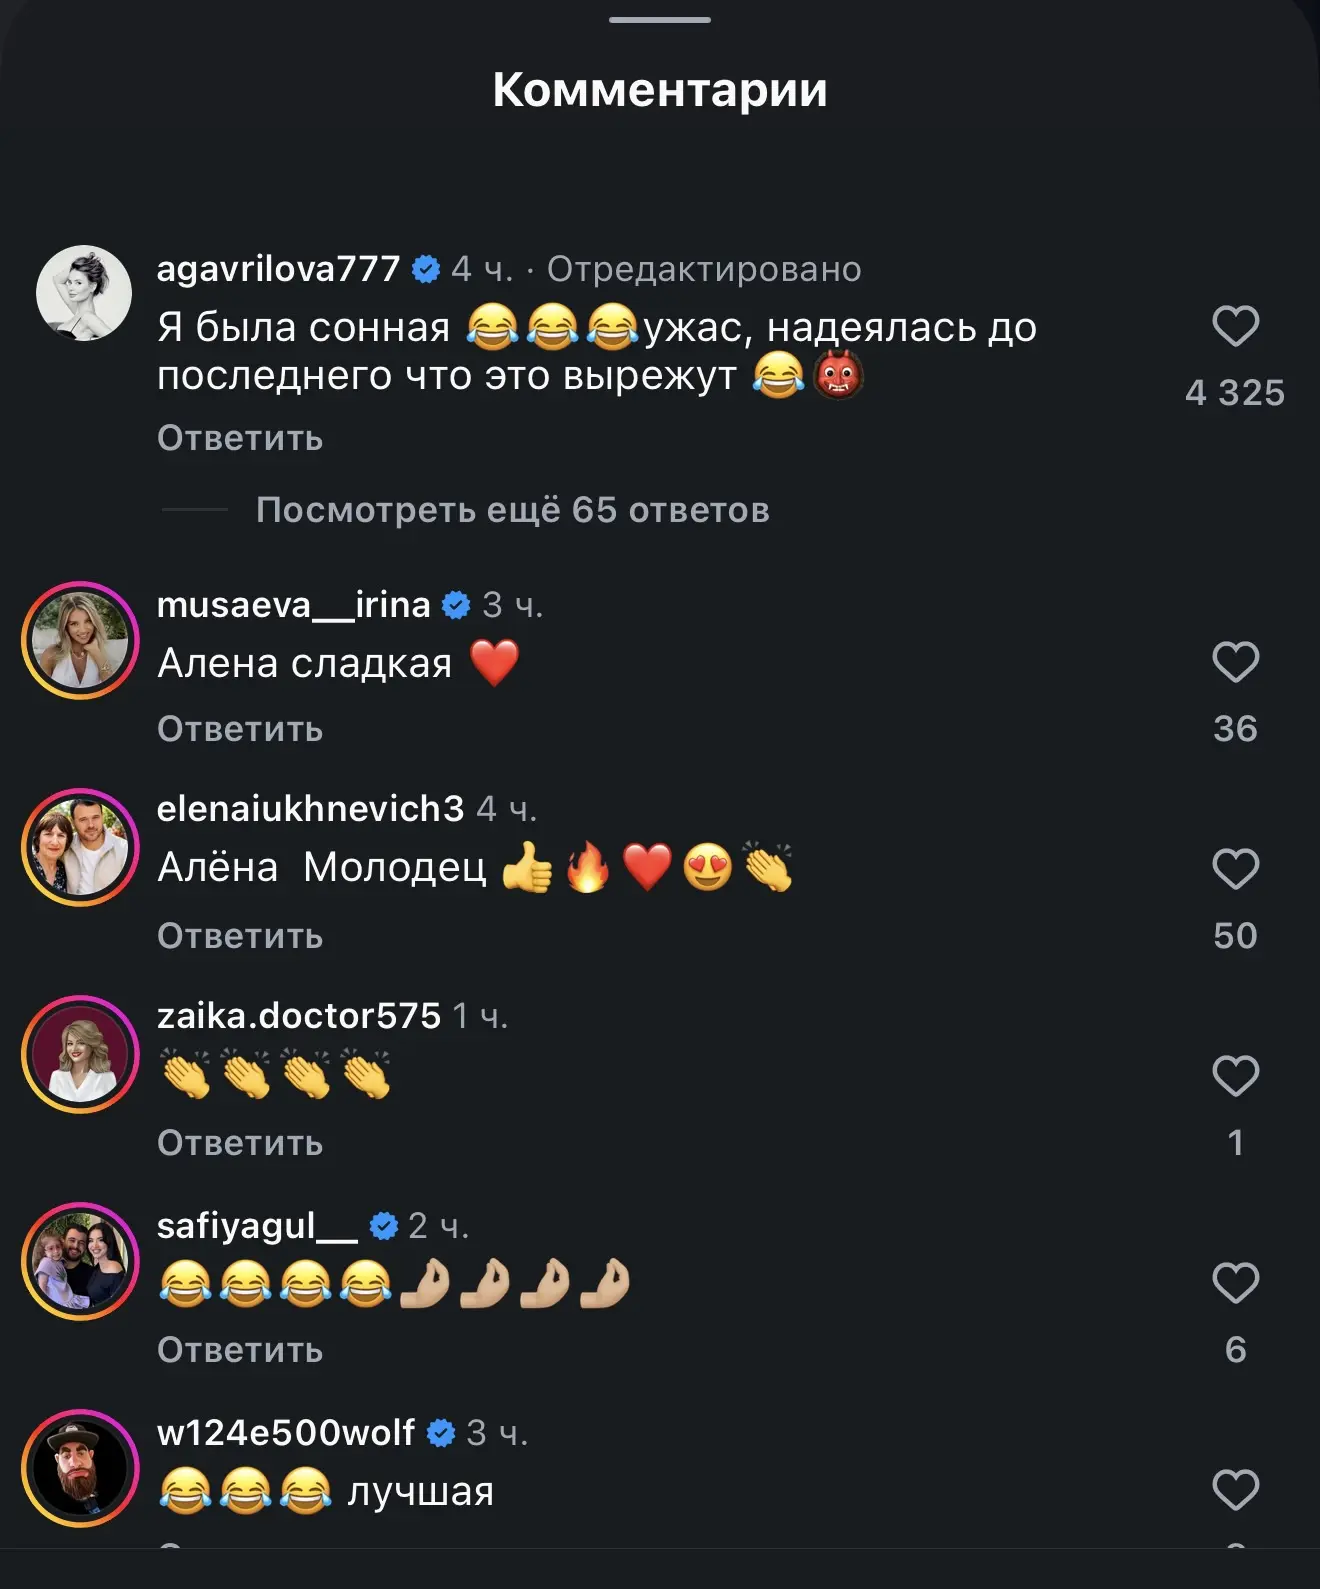1320x1589 pixels.
Task: Open the safiyagul__ username link
Action: (257, 1226)
